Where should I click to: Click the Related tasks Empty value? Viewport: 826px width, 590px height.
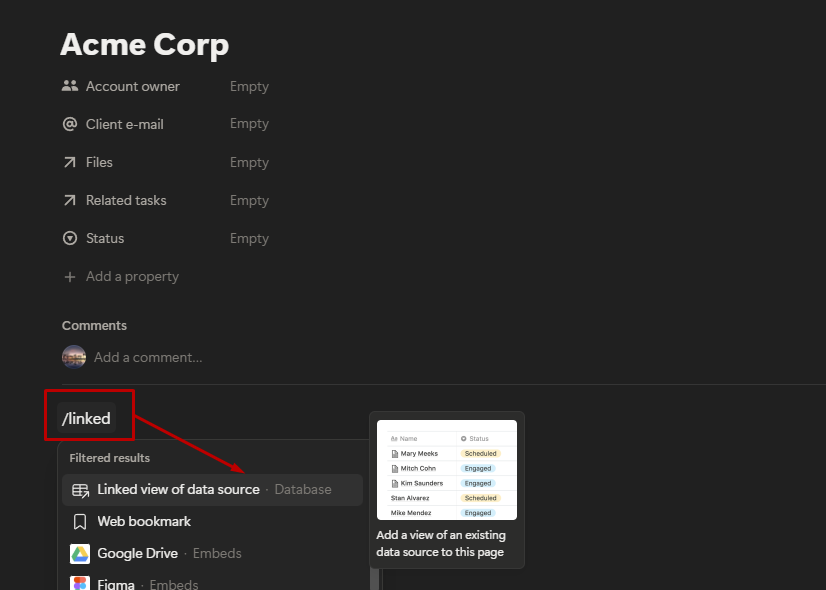[249, 200]
